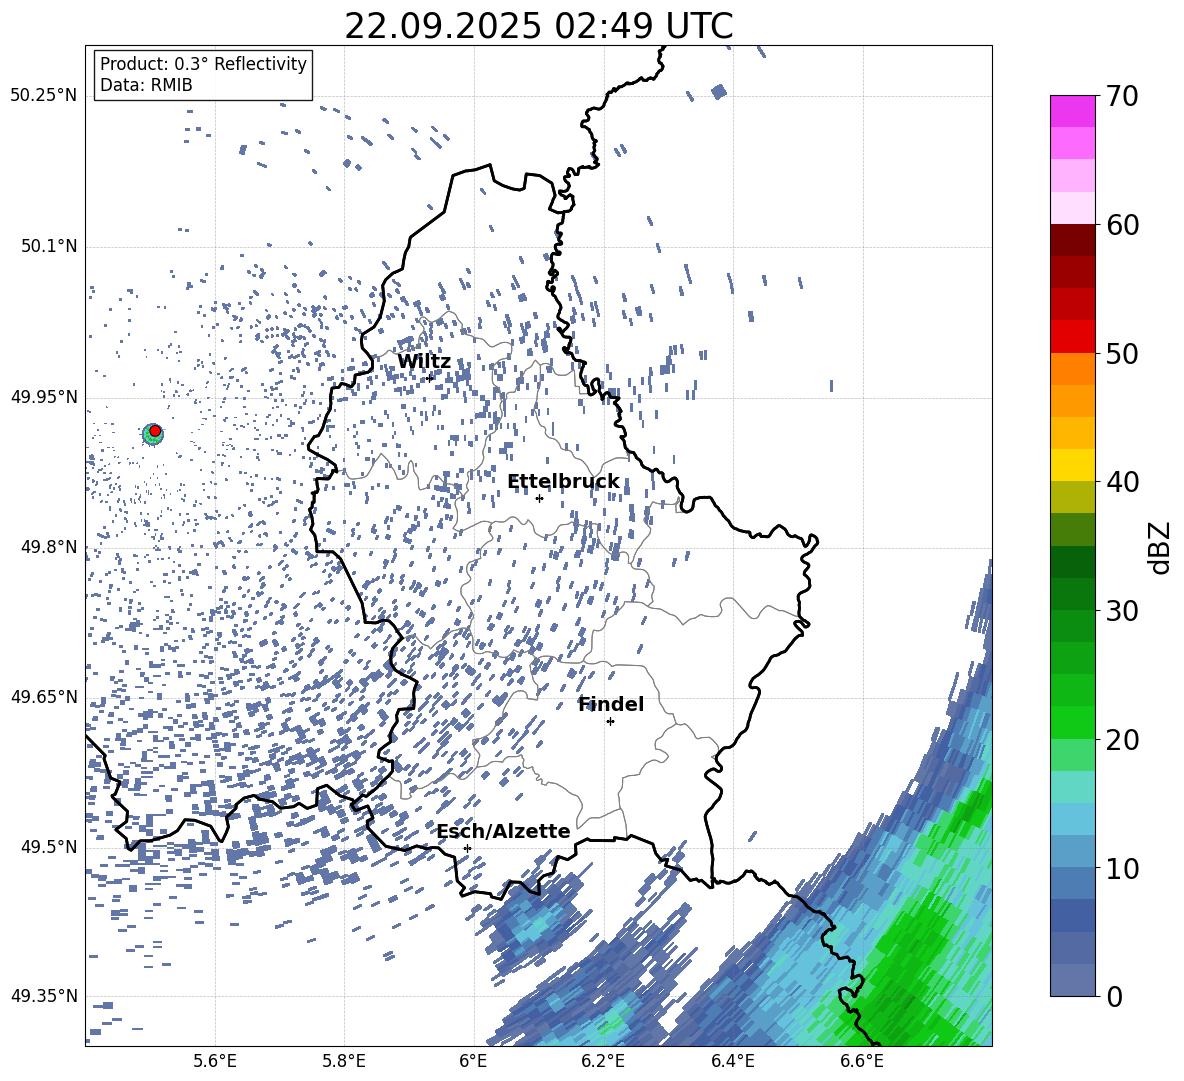1184x1081 pixels.
Task: Pick the slate blue bottom colorbar segment
Action: (x=1072, y=980)
